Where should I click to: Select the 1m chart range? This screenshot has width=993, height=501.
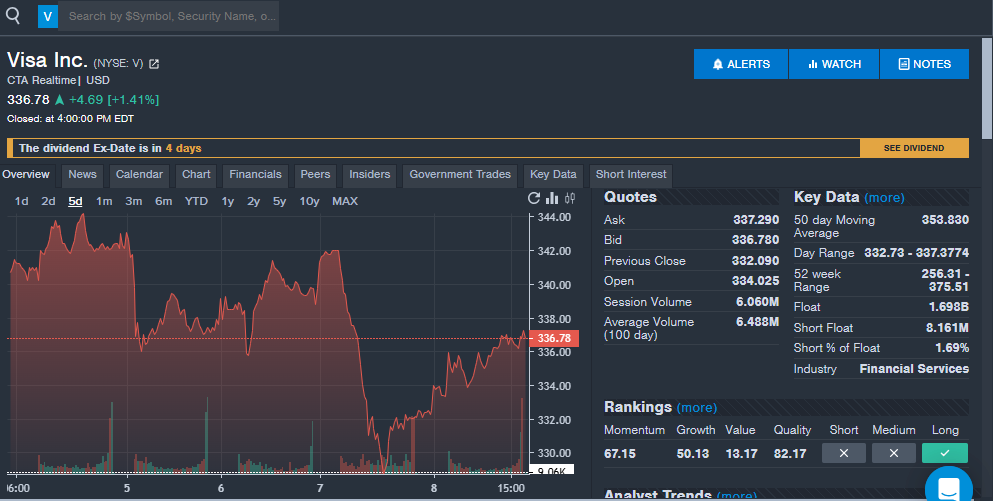pos(104,201)
